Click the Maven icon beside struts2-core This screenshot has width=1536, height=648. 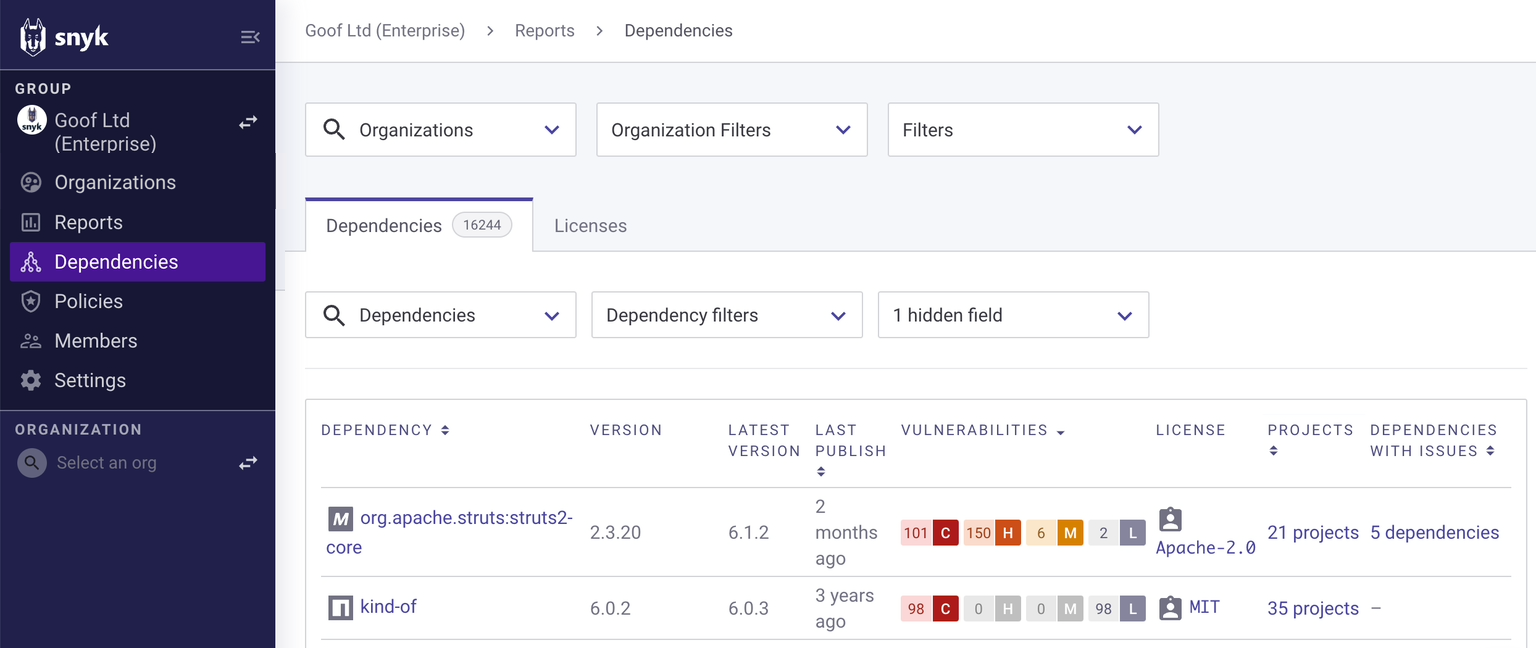(x=341, y=519)
